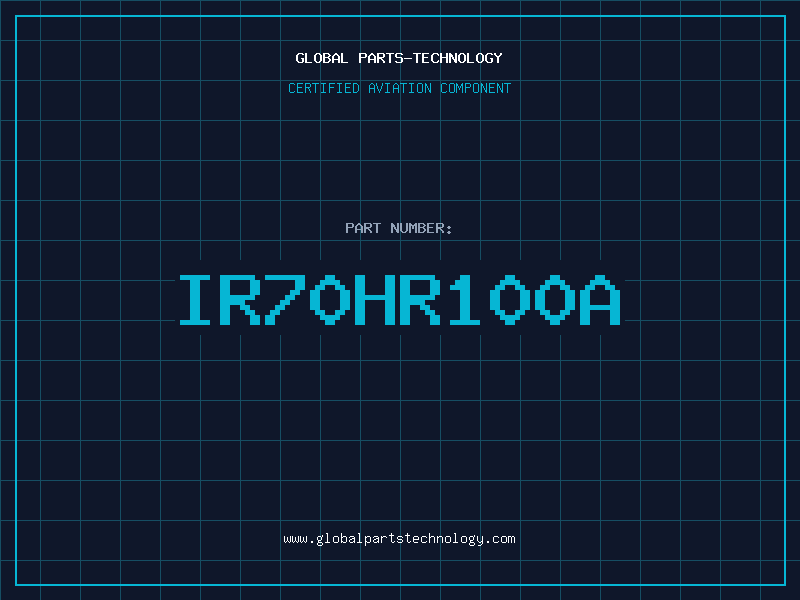This screenshot has width=800, height=600.
Task: Open www.globalpartstechnology.com link
Action: pos(399,539)
